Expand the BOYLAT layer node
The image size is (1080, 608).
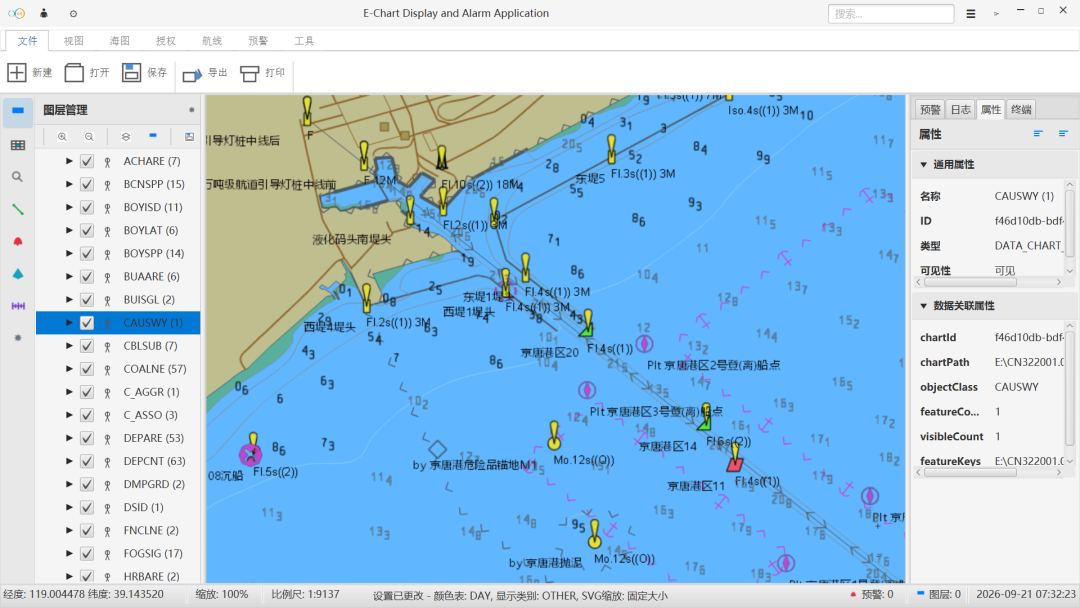pyautogui.click(x=69, y=230)
